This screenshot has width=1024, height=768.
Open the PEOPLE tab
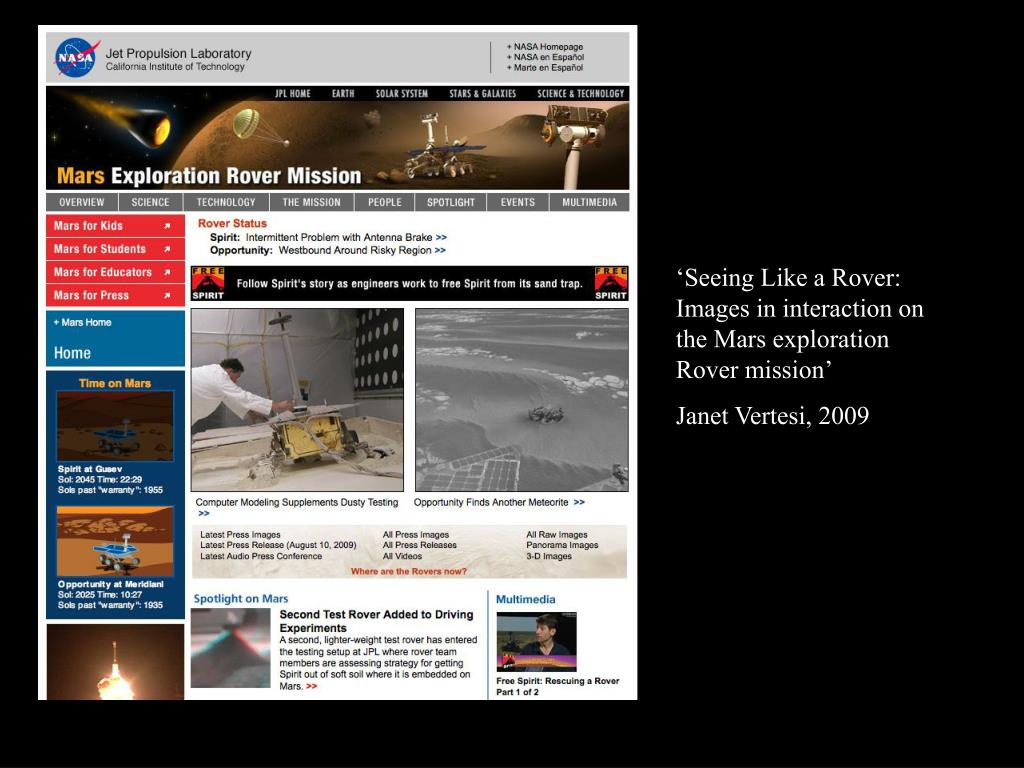point(385,202)
